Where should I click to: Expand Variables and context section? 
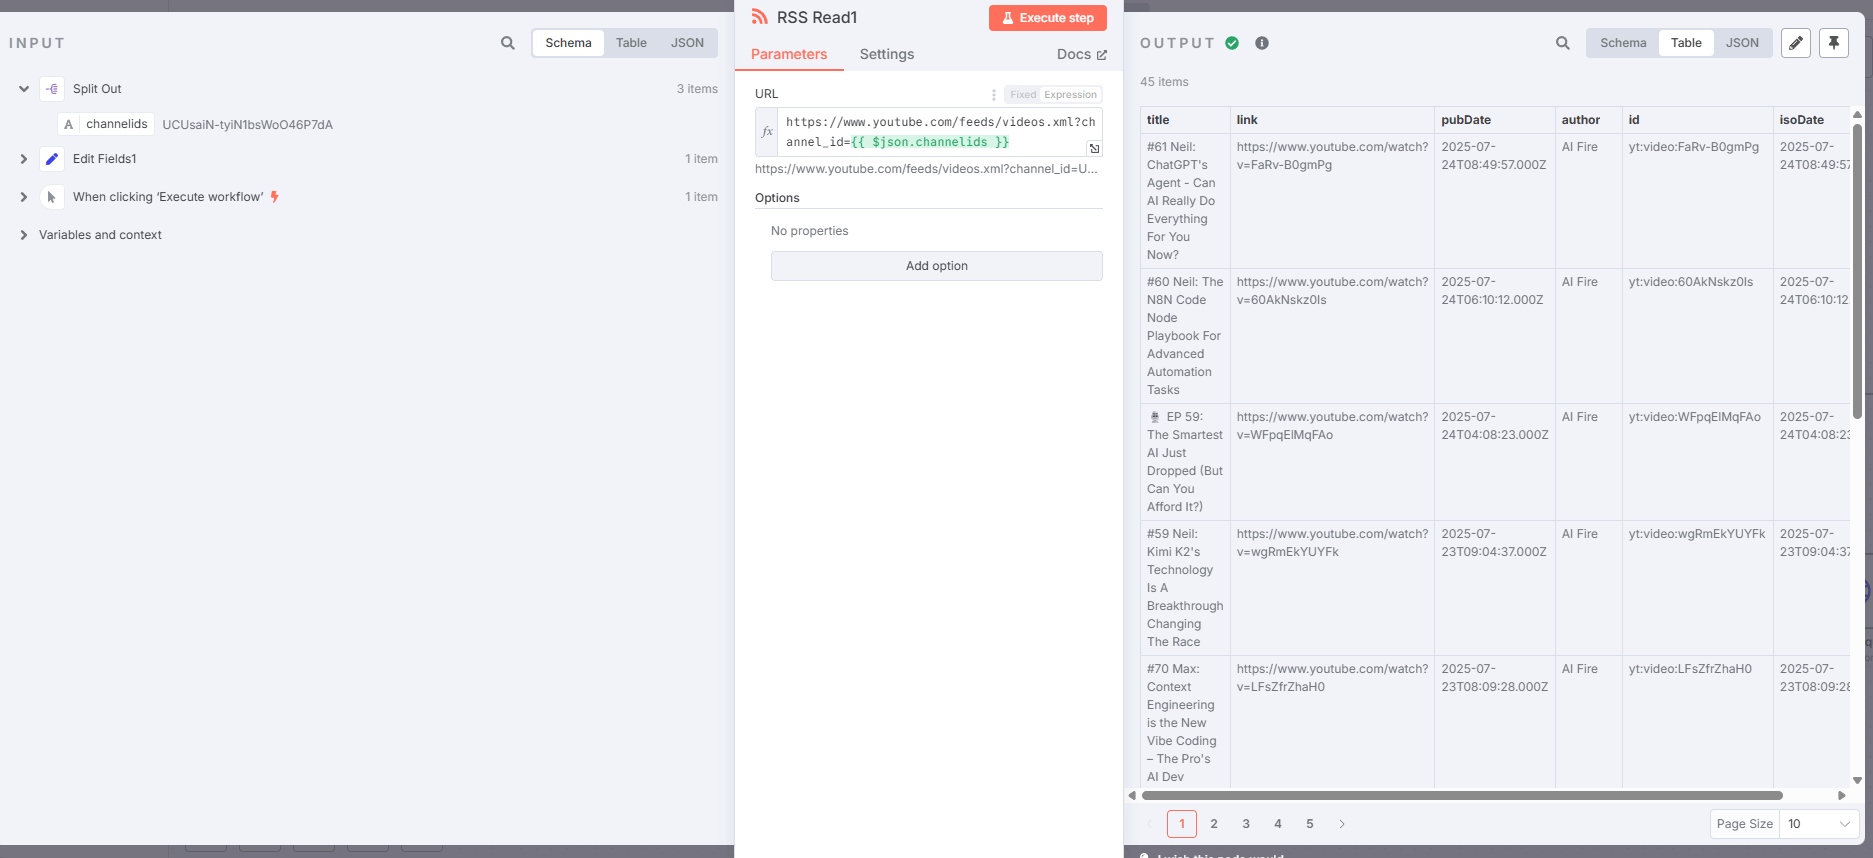pos(24,235)
